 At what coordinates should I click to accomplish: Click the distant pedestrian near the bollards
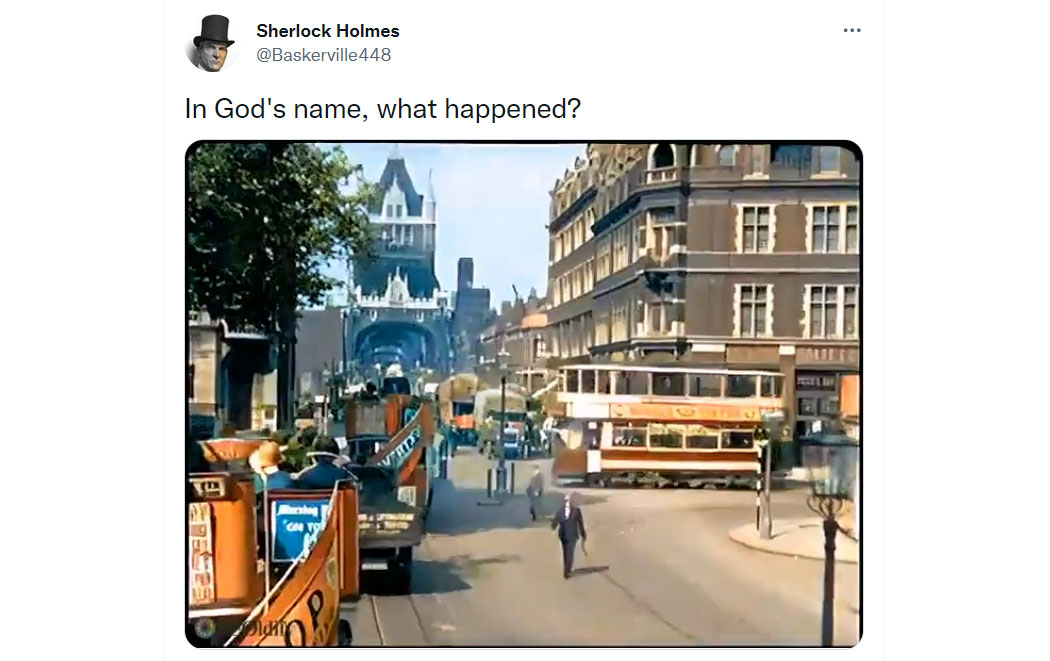(534, 492)
